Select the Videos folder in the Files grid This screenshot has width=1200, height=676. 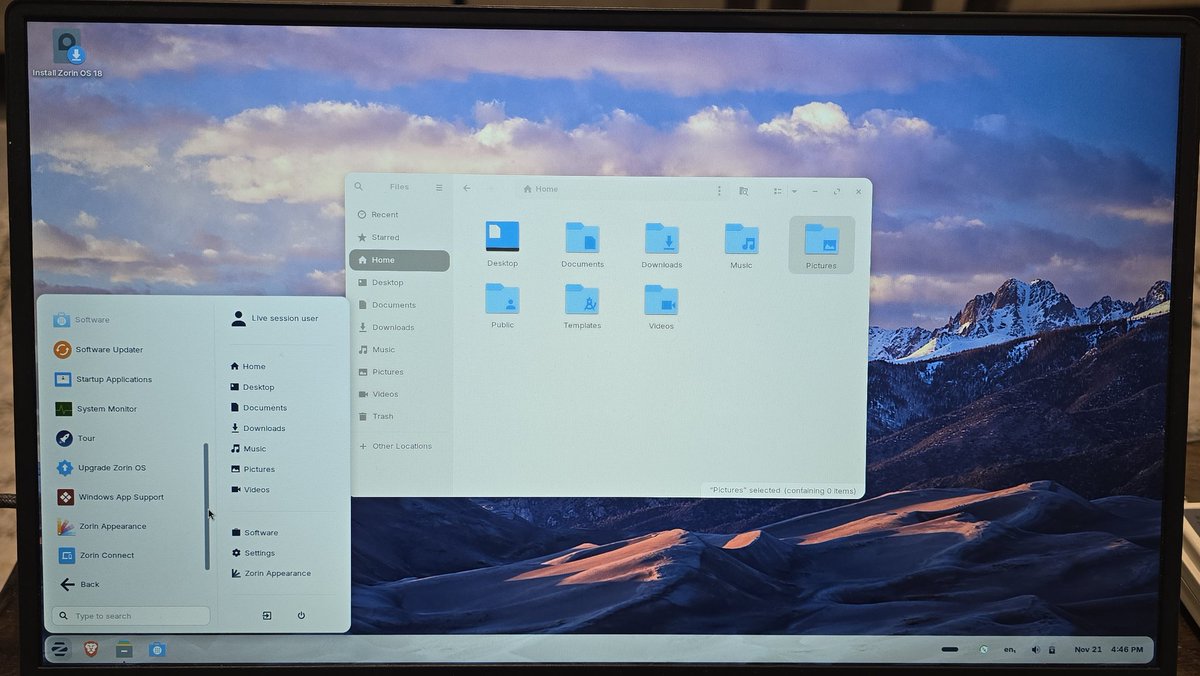coord(661,306)
